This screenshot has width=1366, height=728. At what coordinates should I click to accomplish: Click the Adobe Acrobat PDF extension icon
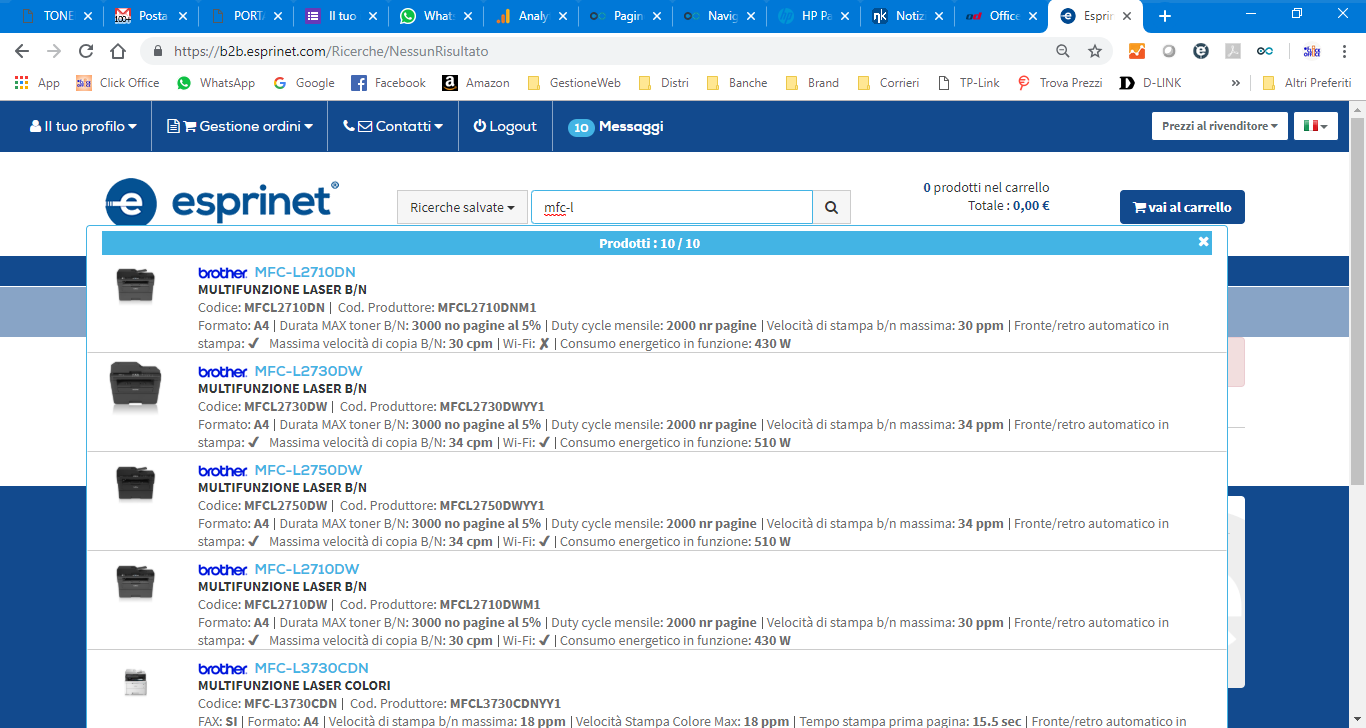(1234, 51)
